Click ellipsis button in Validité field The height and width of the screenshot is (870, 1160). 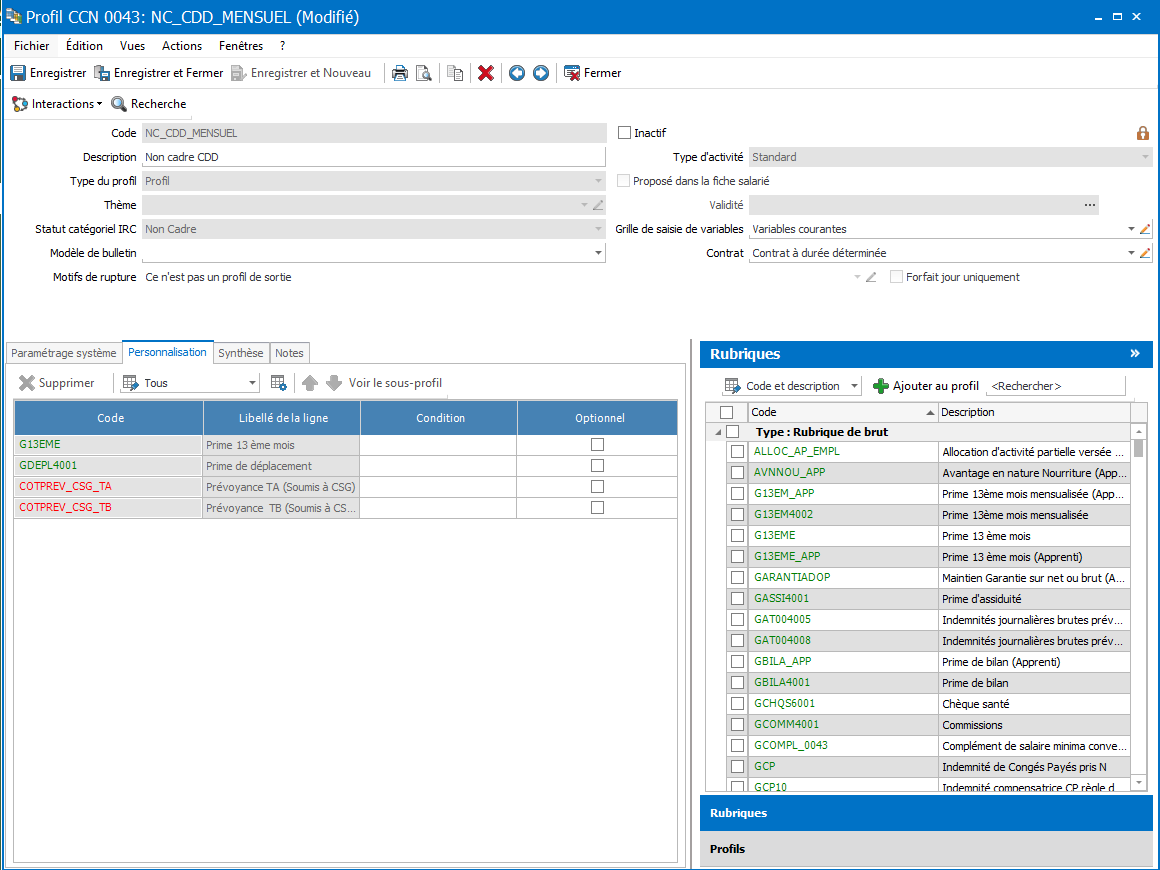pyautogui.click(x=1090, y=205)
